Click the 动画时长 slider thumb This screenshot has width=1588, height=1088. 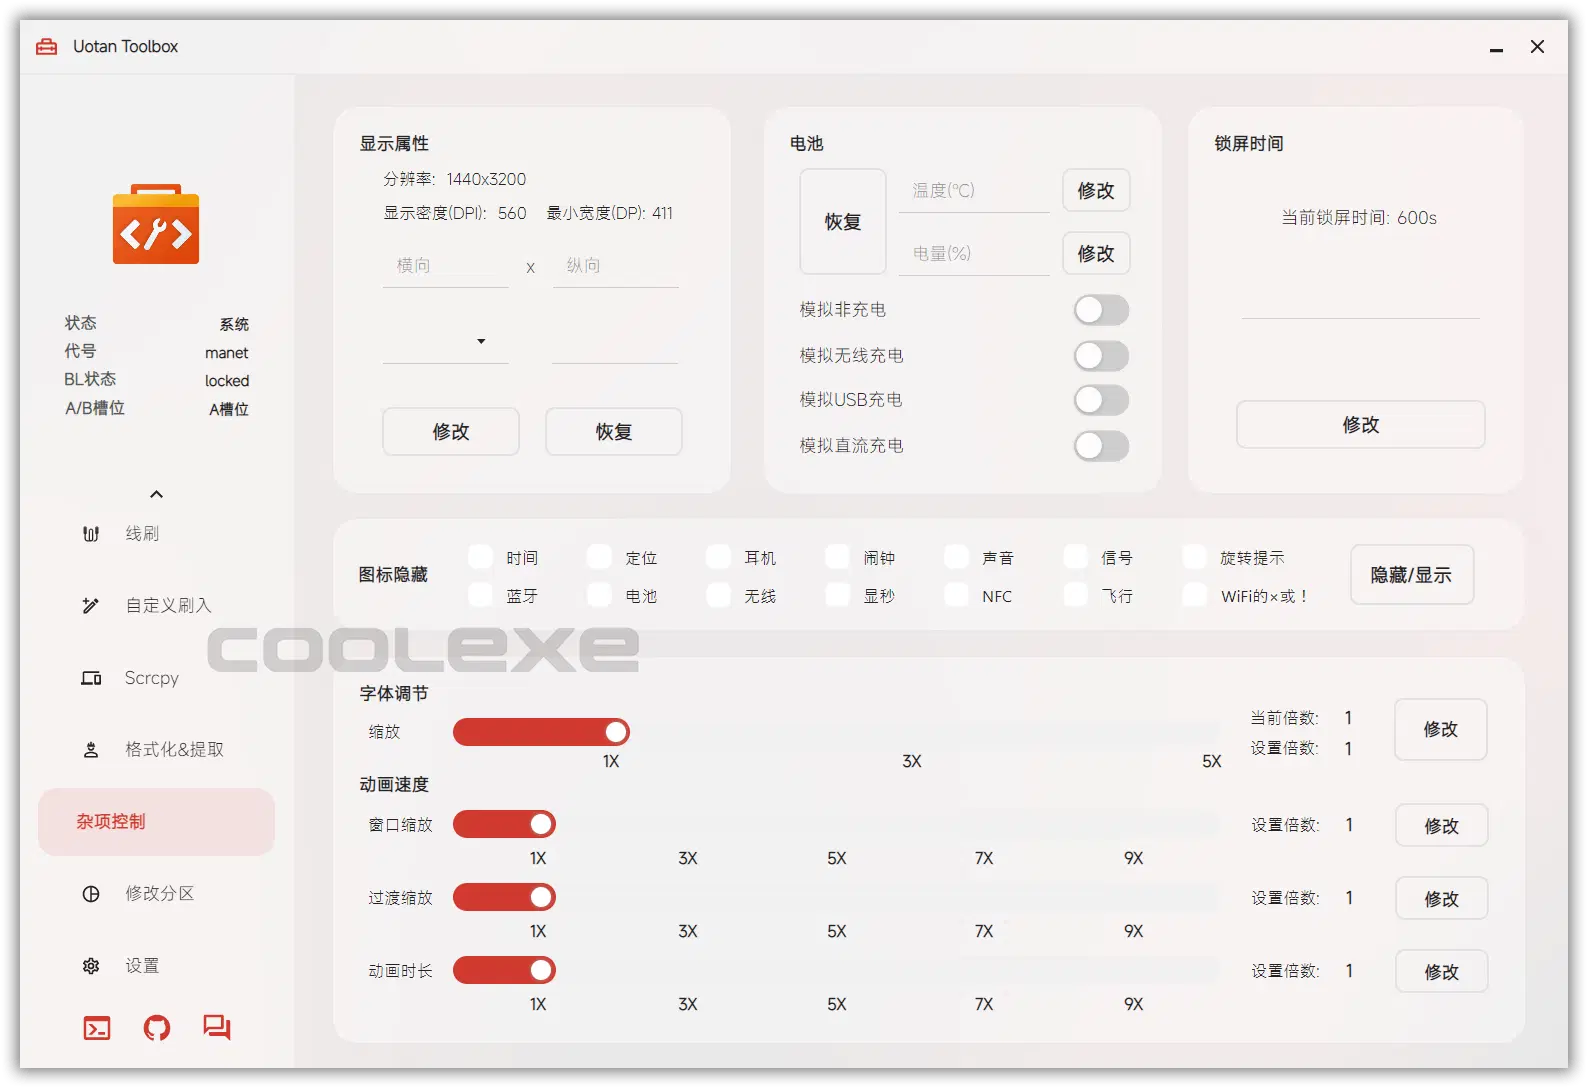(x=541, y=970)
